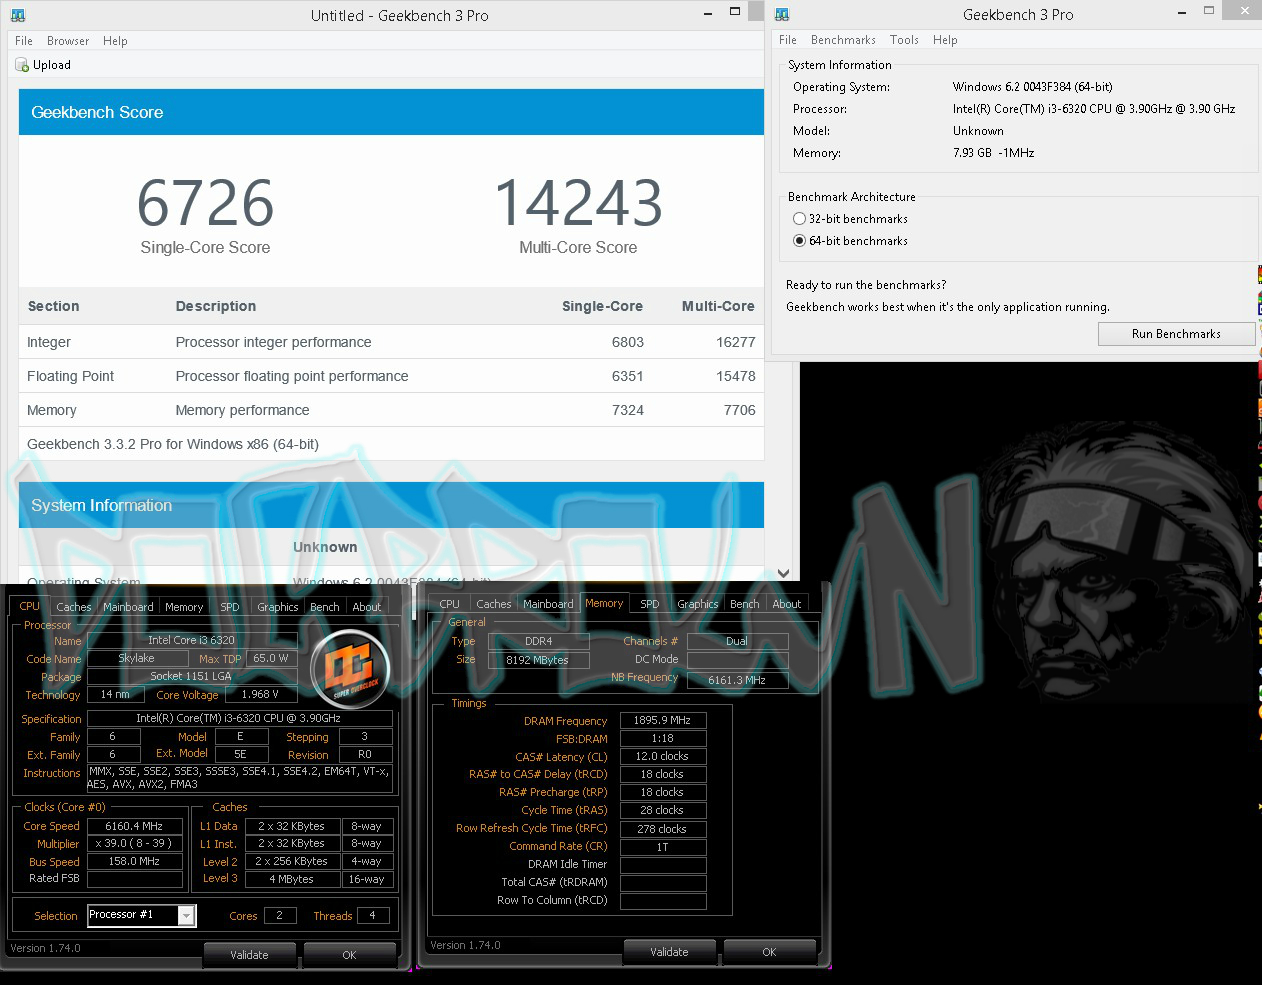Click the Integer row single-core value 6803
This screenshot has height=985, width=1262.
point(628,342)
